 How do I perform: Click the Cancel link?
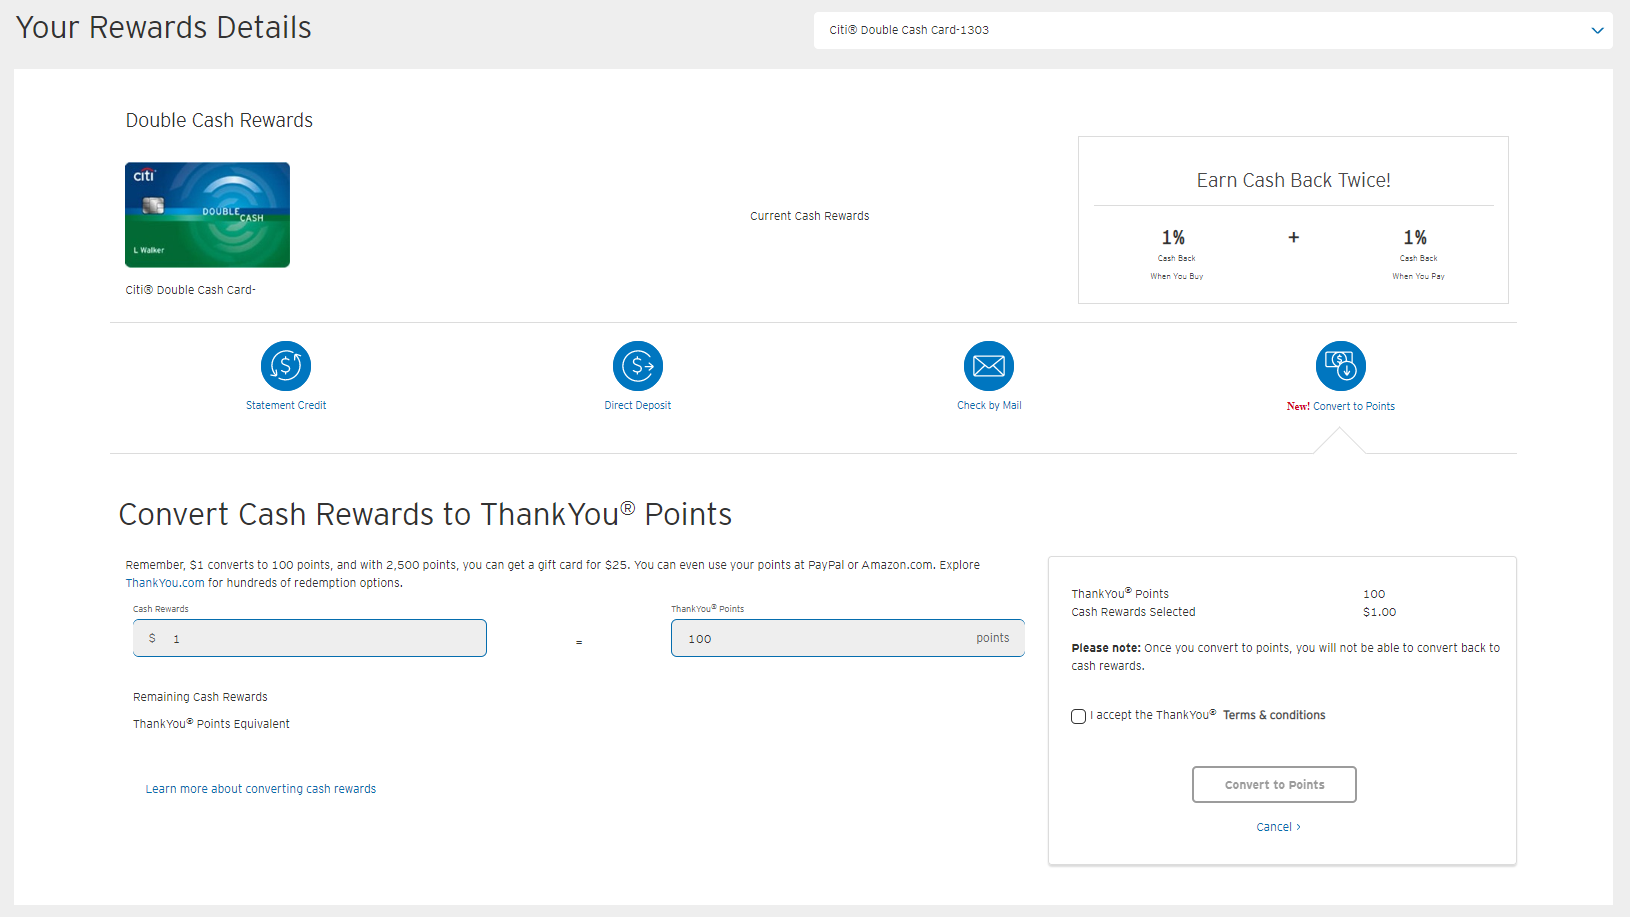(x=1278, y=827)
